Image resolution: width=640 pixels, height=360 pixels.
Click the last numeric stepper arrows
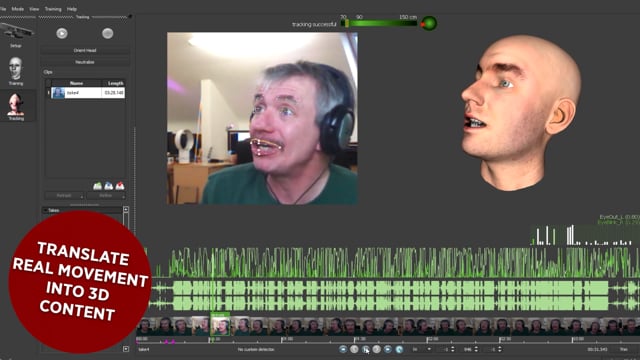coord(500,349)
